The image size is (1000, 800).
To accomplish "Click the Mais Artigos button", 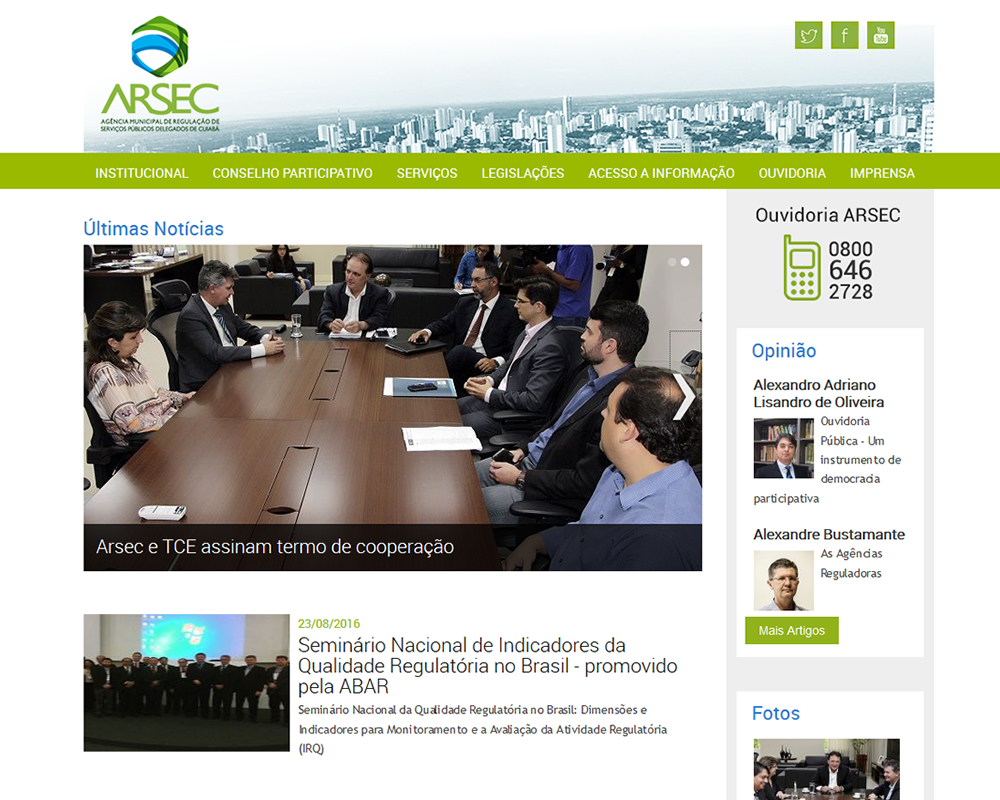I will click(791, 631).
